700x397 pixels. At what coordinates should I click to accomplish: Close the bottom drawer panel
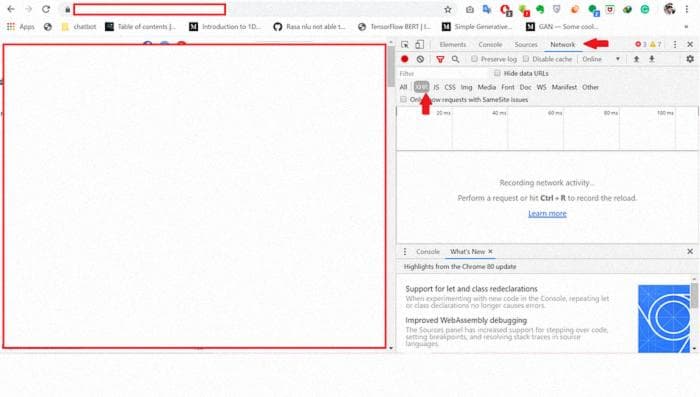point(690,251)
